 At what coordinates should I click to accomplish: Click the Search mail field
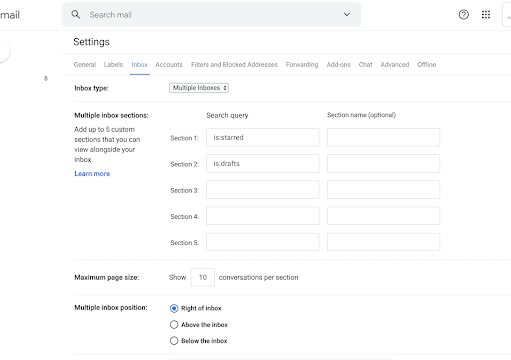point(211,15)
